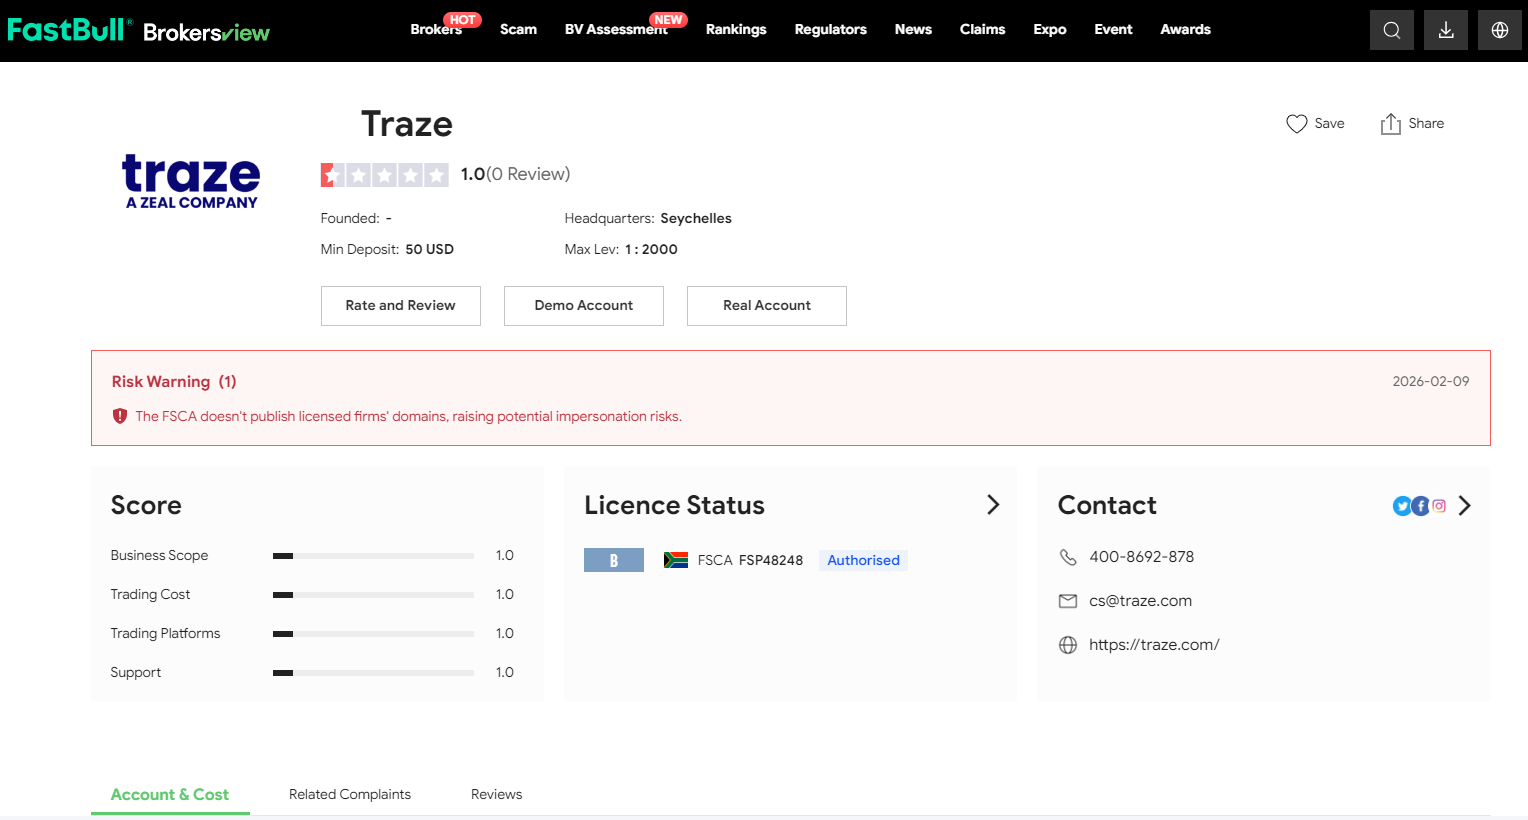Open the search icon in header

(1391, 30)
